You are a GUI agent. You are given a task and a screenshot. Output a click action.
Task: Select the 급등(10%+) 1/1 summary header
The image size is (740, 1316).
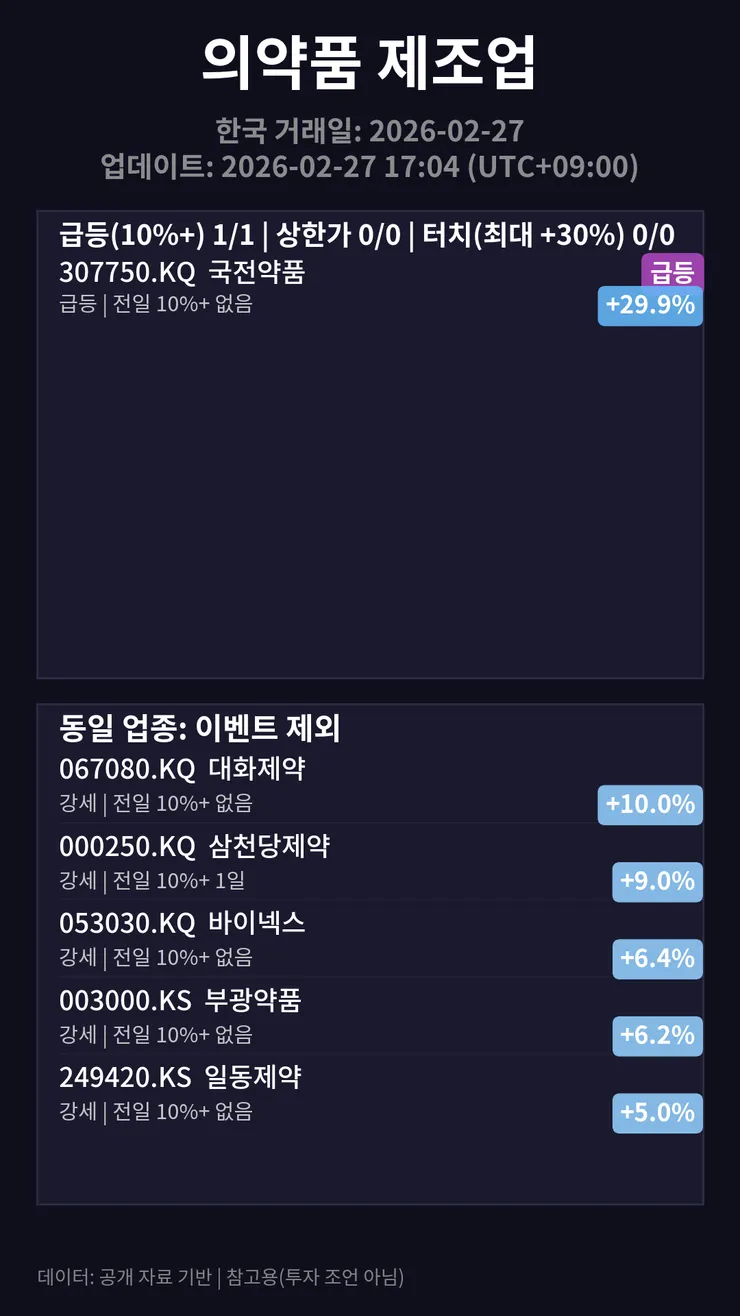pos(367,236)
